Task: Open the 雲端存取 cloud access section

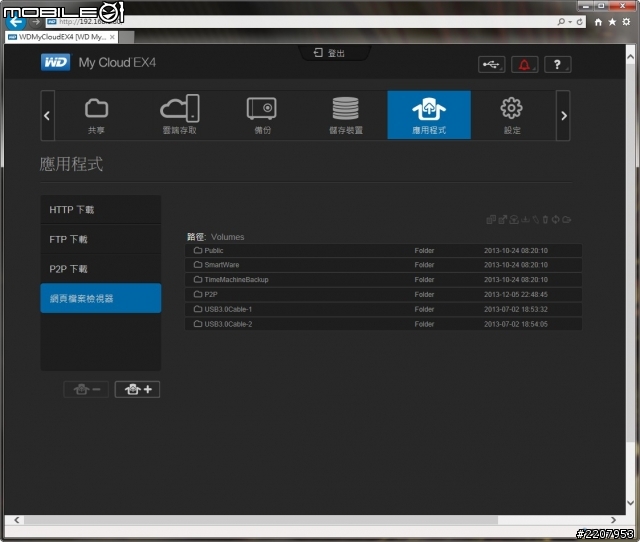Action: point(180,116)
